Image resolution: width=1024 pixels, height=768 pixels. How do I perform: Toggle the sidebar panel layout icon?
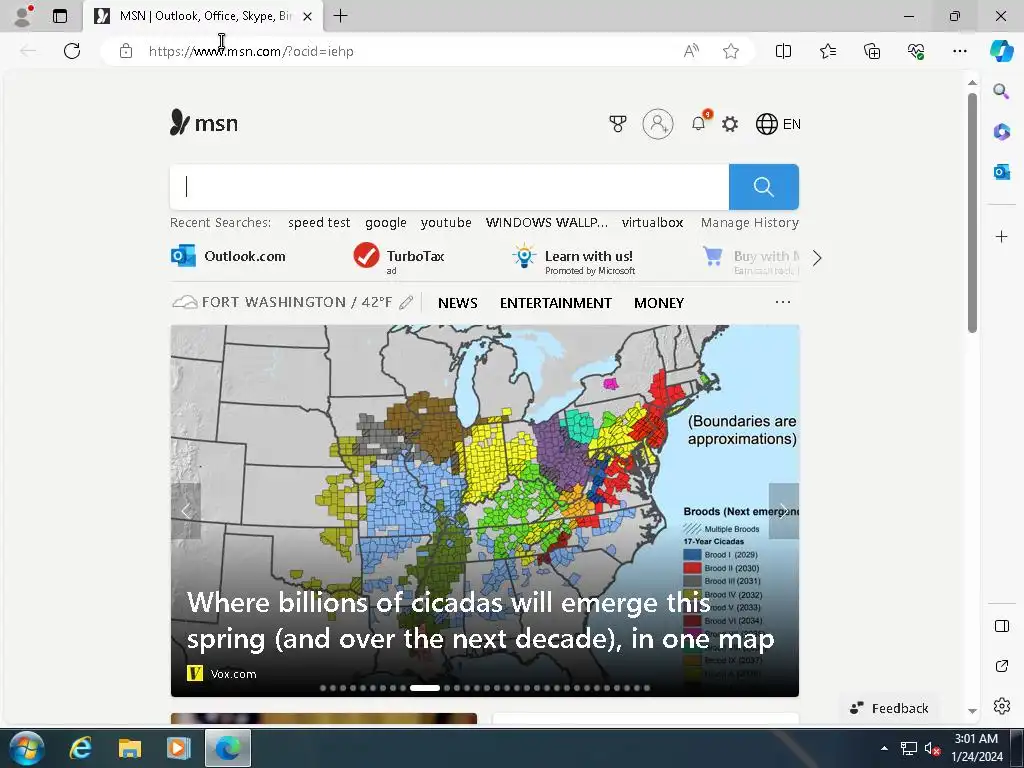click(1001, 626)
